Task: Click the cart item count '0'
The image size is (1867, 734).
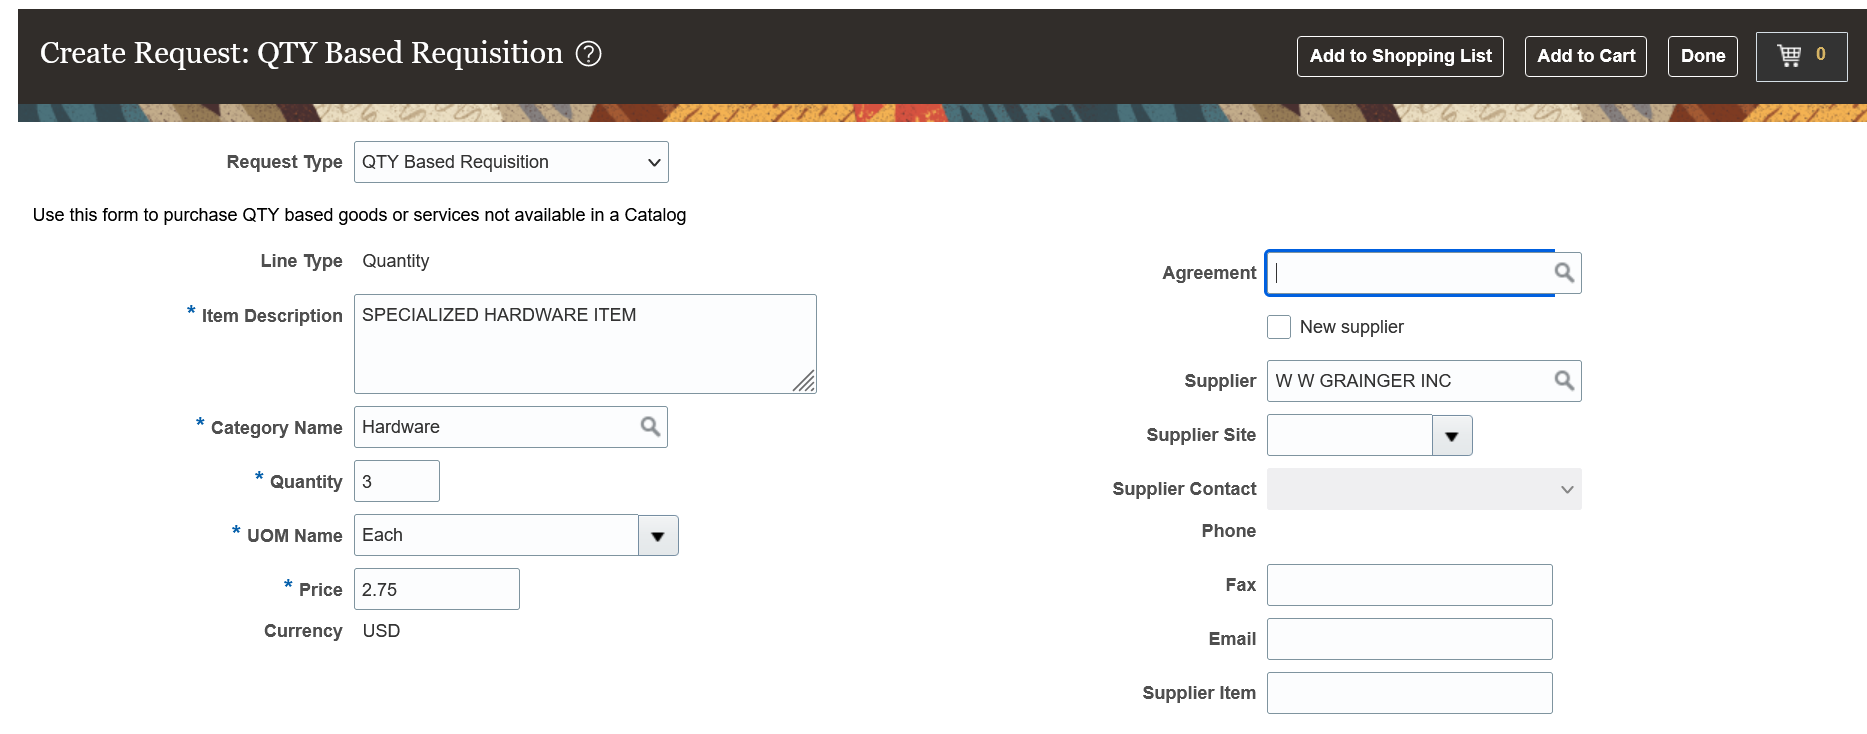Action: pyautogui.click(x=1821, y=54)
